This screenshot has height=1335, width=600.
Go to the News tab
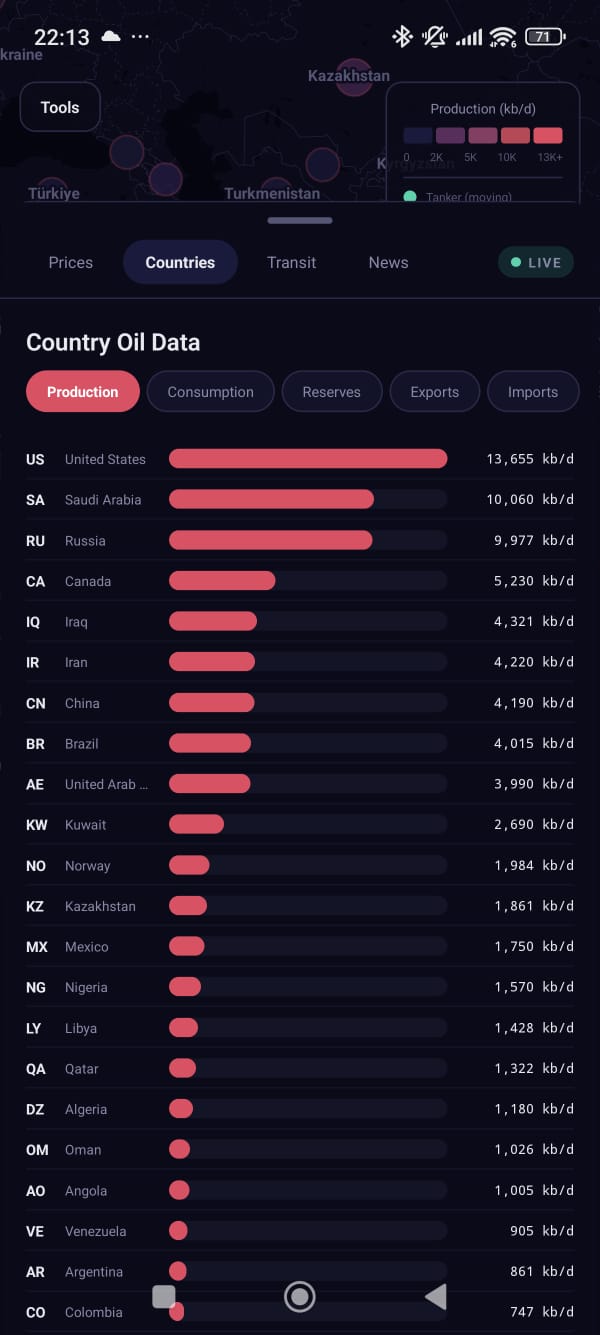click(388, 262)
